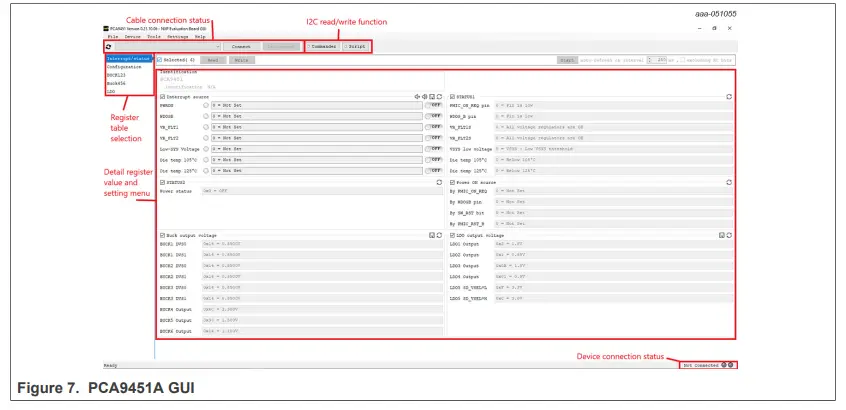Image resolution: width=846 pixels, height=410 pixels.
Task: Switch the Die temp 125°C OFF toggle
Action: pyautogui.click(x=434, y=170)
